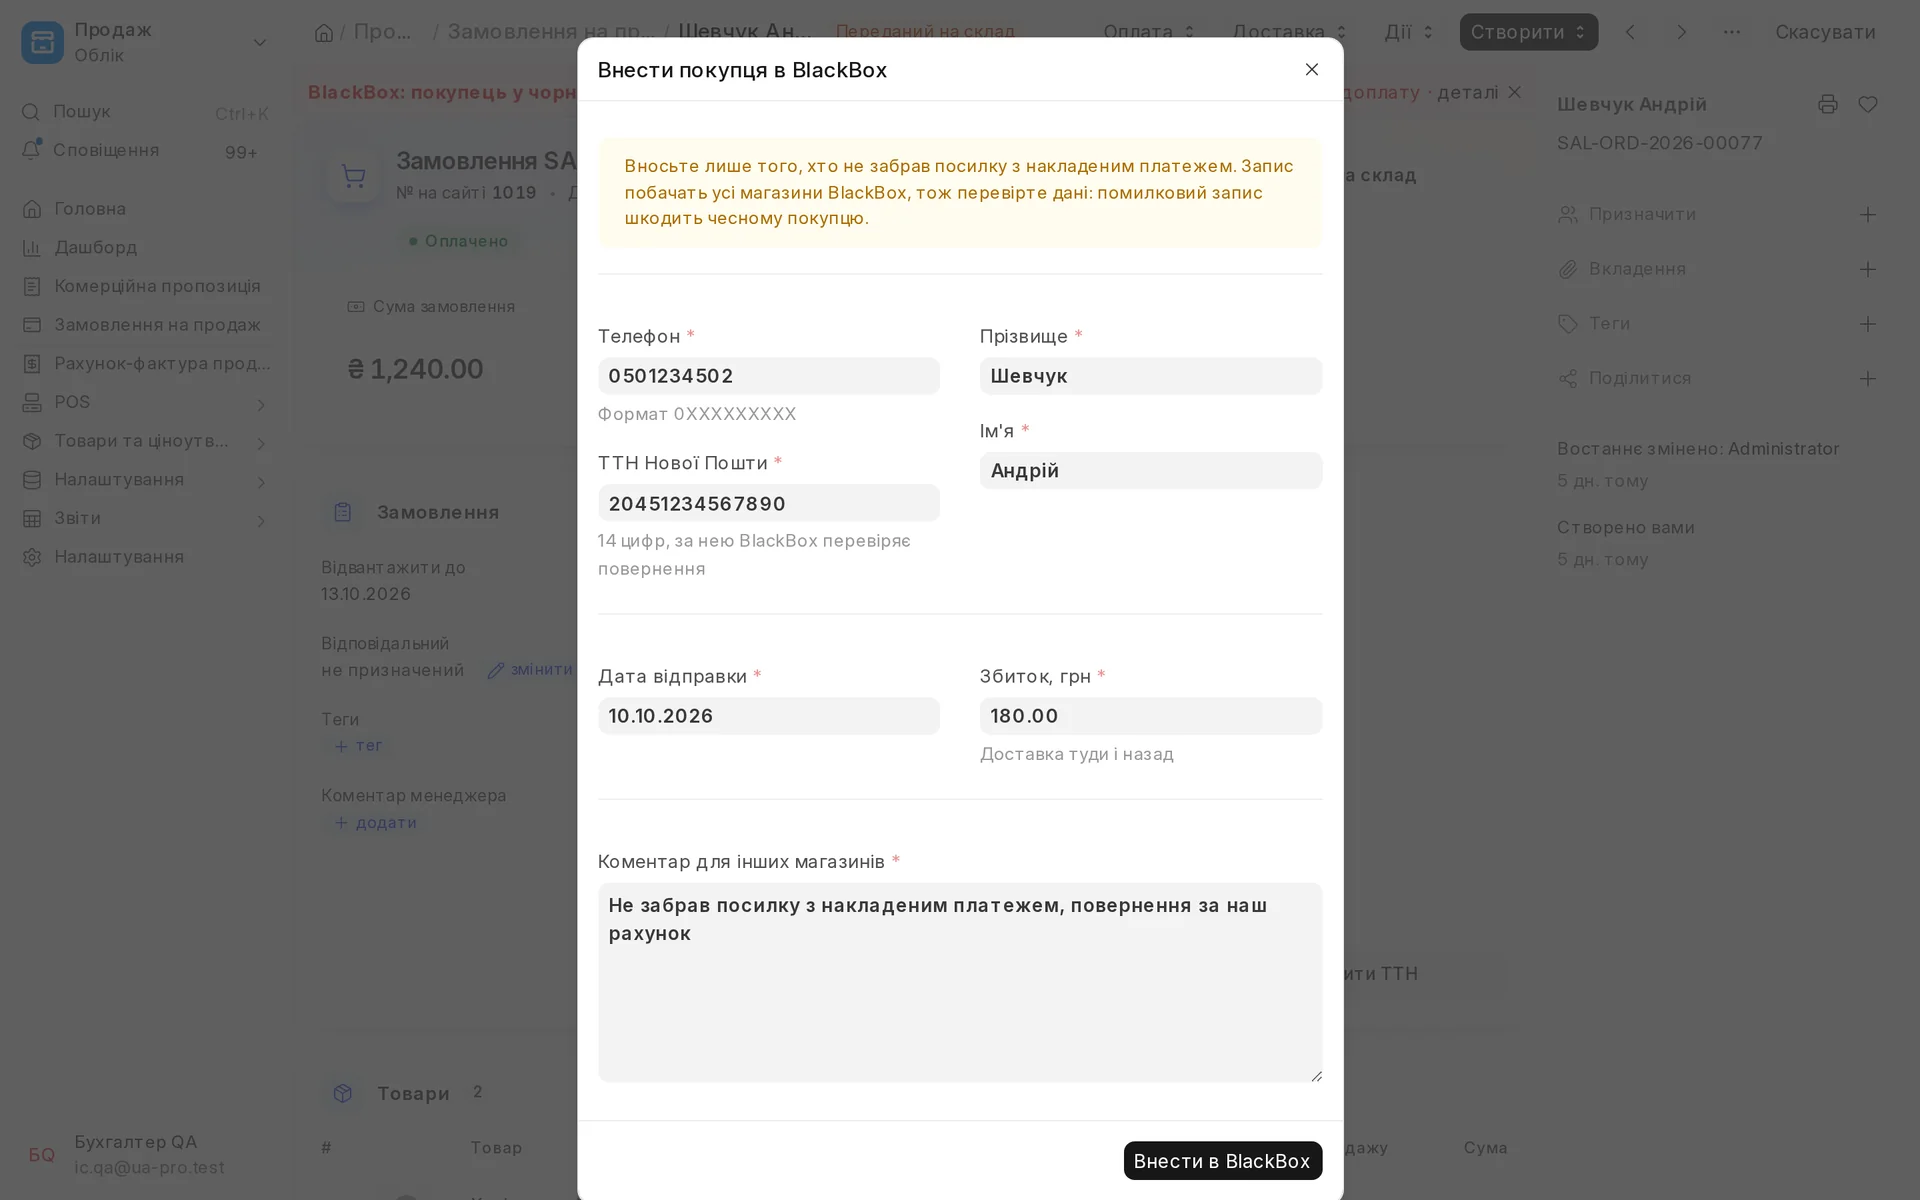The image size is (1920, 1200).
Task: Open the Створити dropdown button
Action: (x=1528, y=32)
